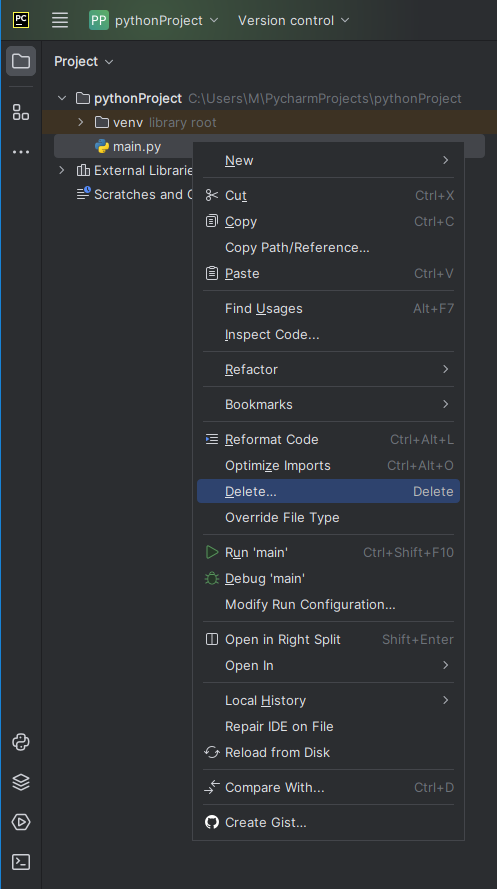Click the Reformat Code icon

[x=212, y=439]
